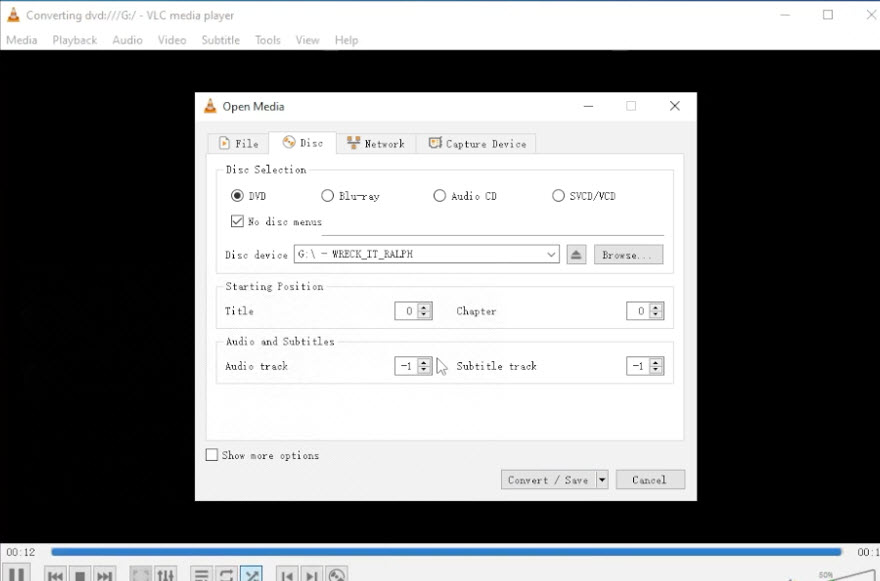Click the next chapter icon

[312, 575]
